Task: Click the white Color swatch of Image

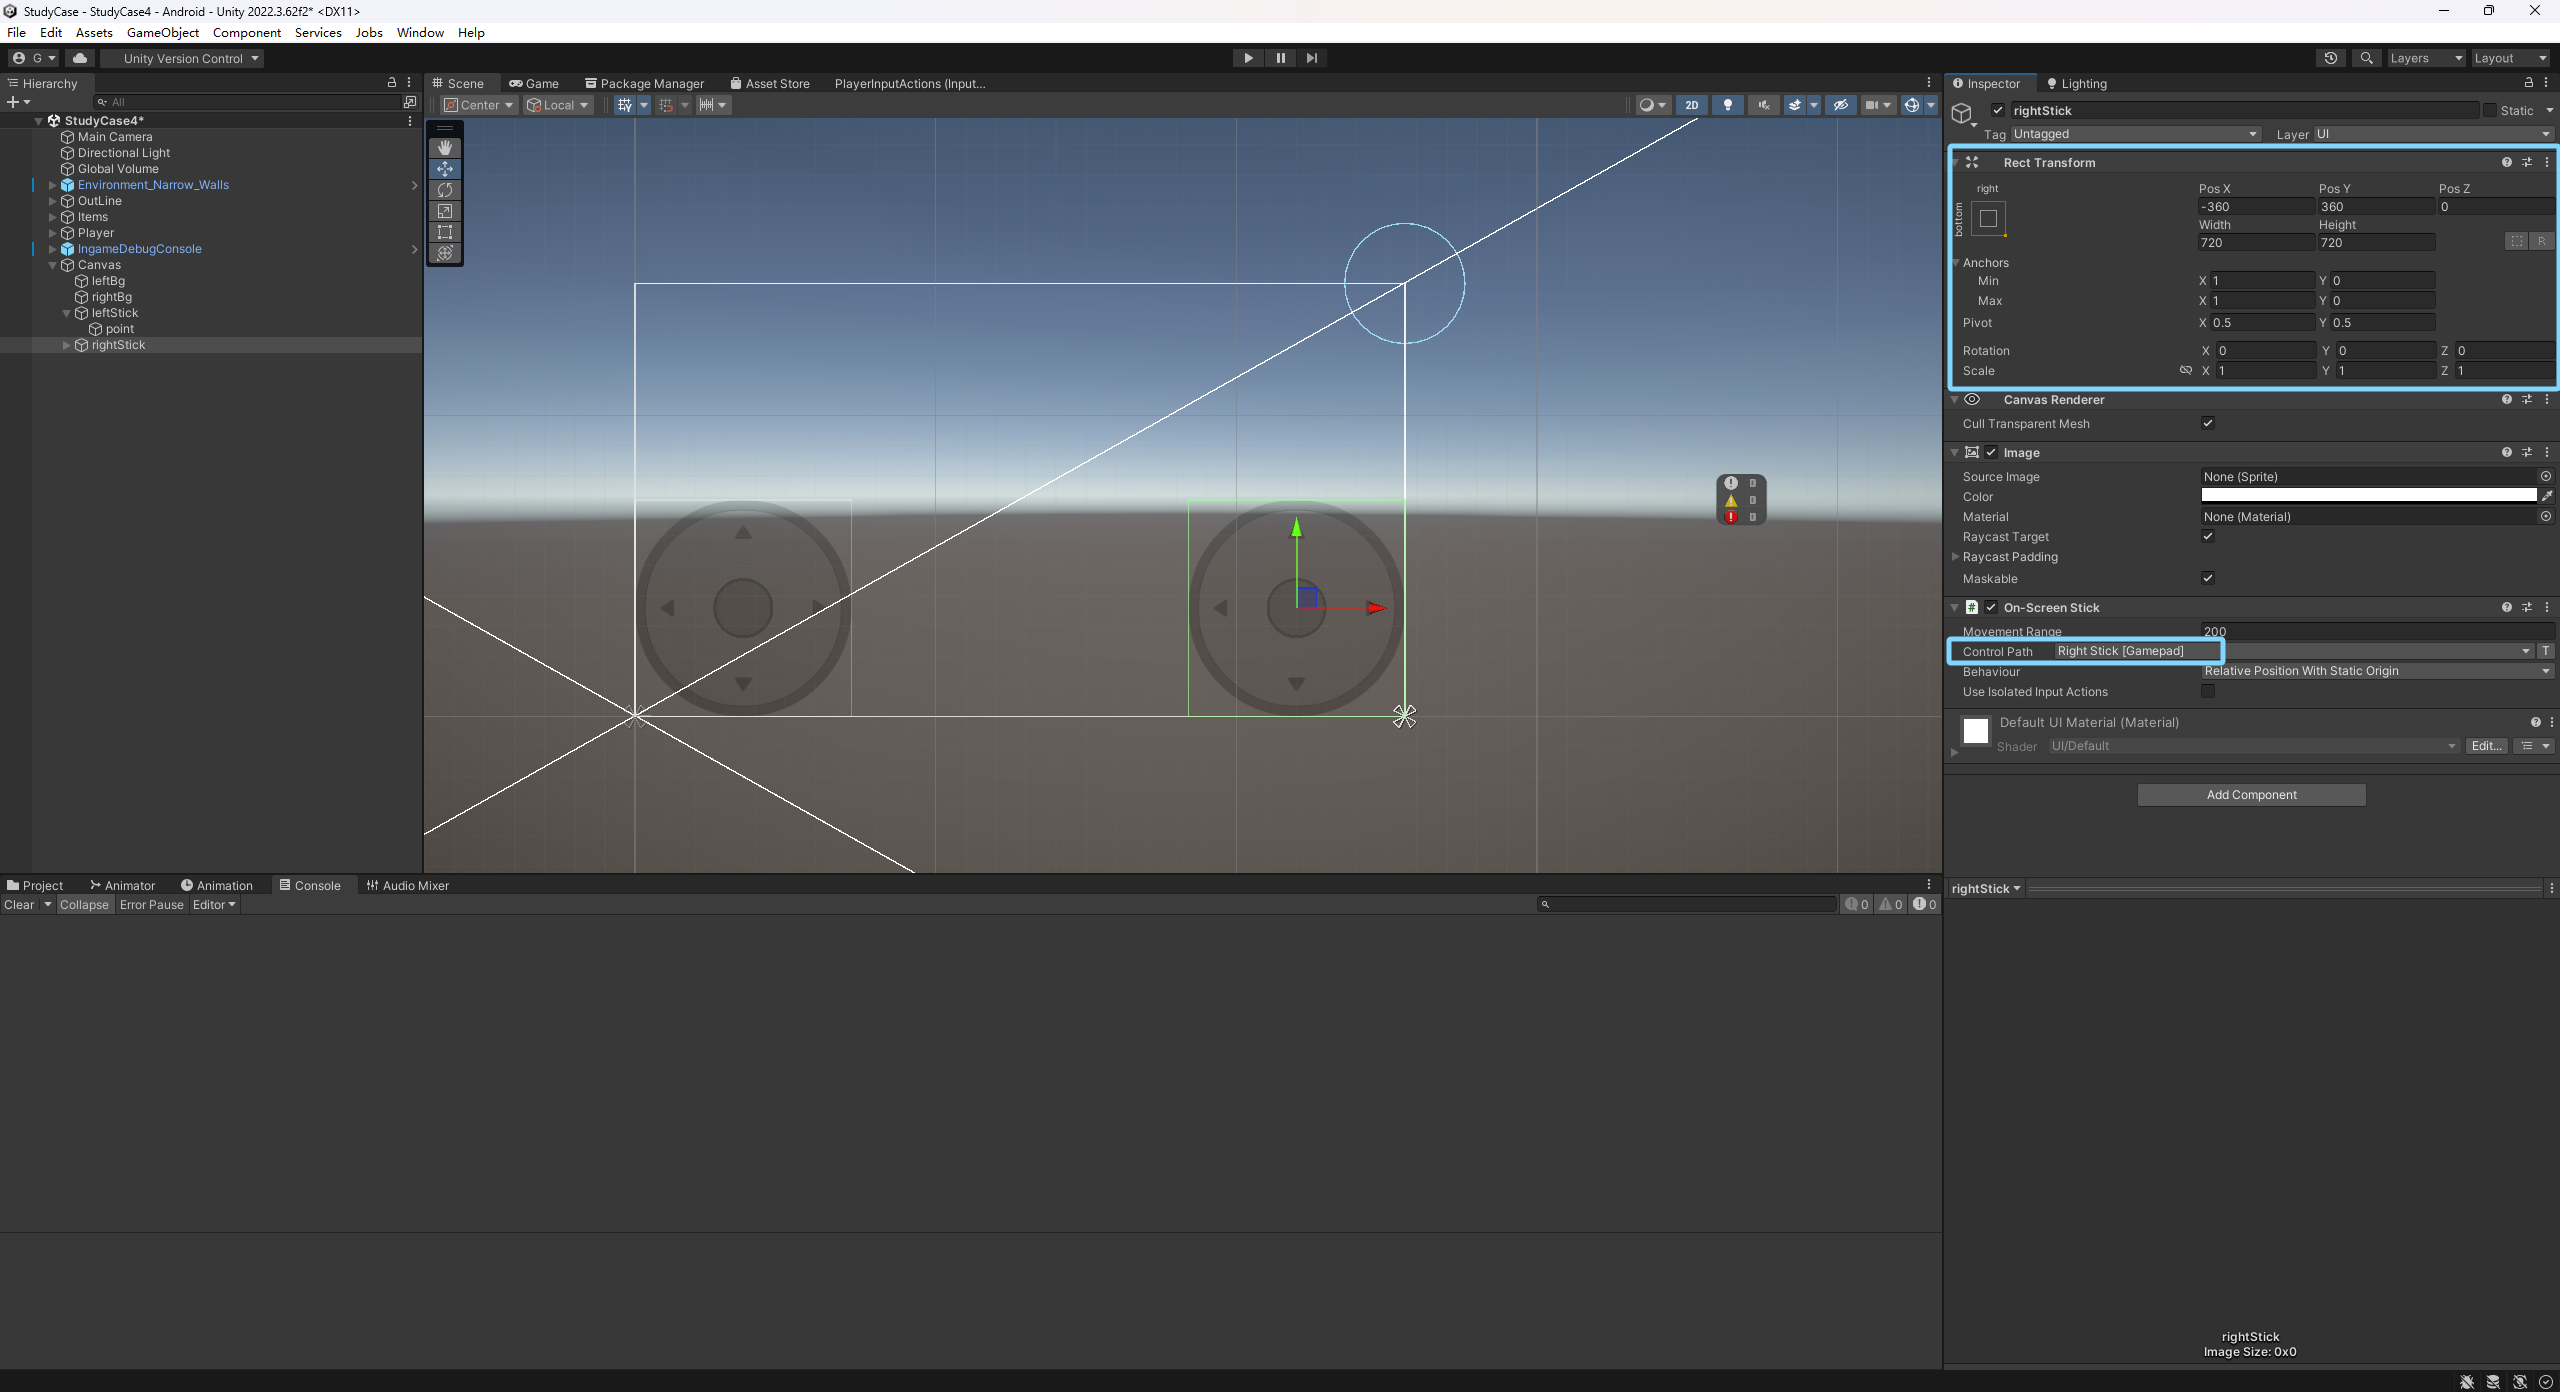Action: click(x=2368, y=496)
